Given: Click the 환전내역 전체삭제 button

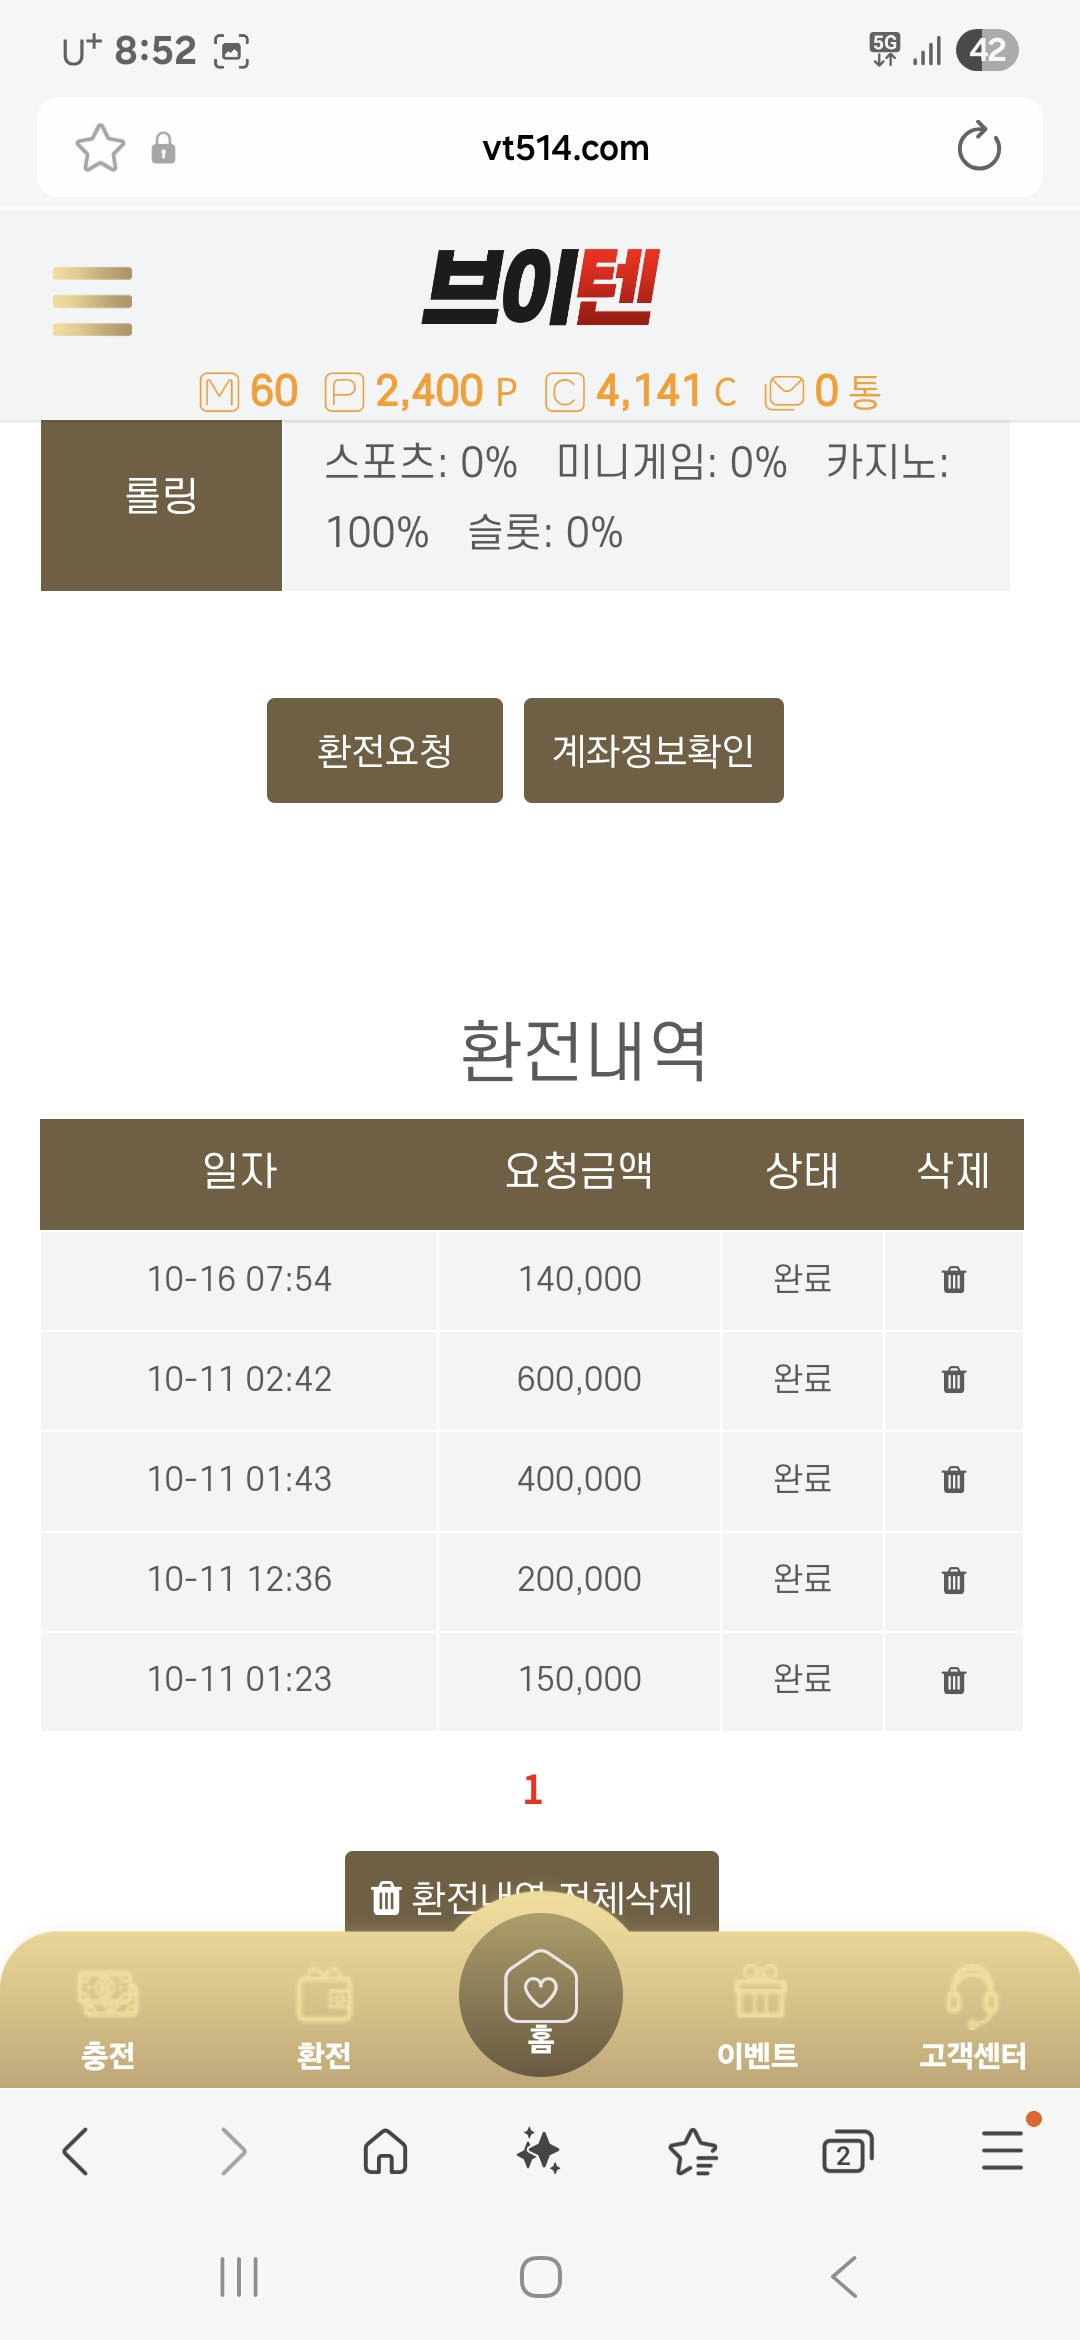Looking at the screenshot, I should 532,1893.
